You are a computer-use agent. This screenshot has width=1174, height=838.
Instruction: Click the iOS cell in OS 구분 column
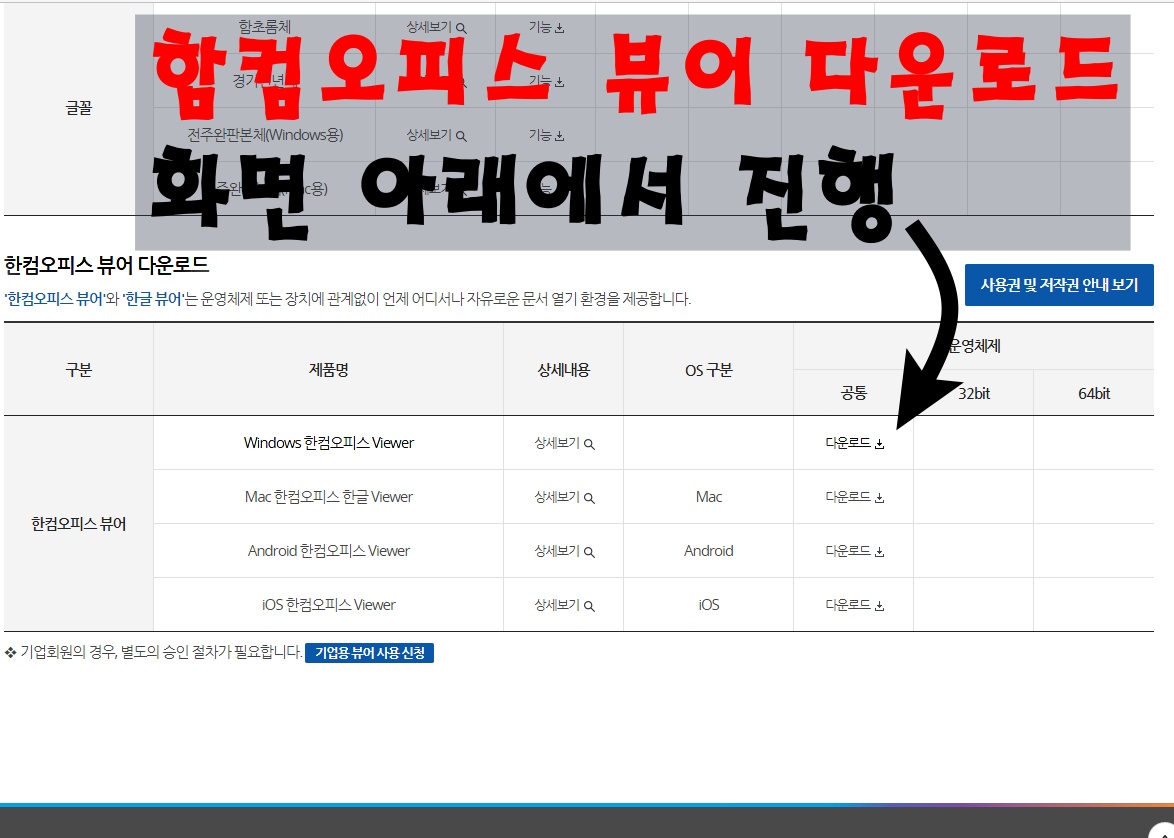[x=708, y=604]
